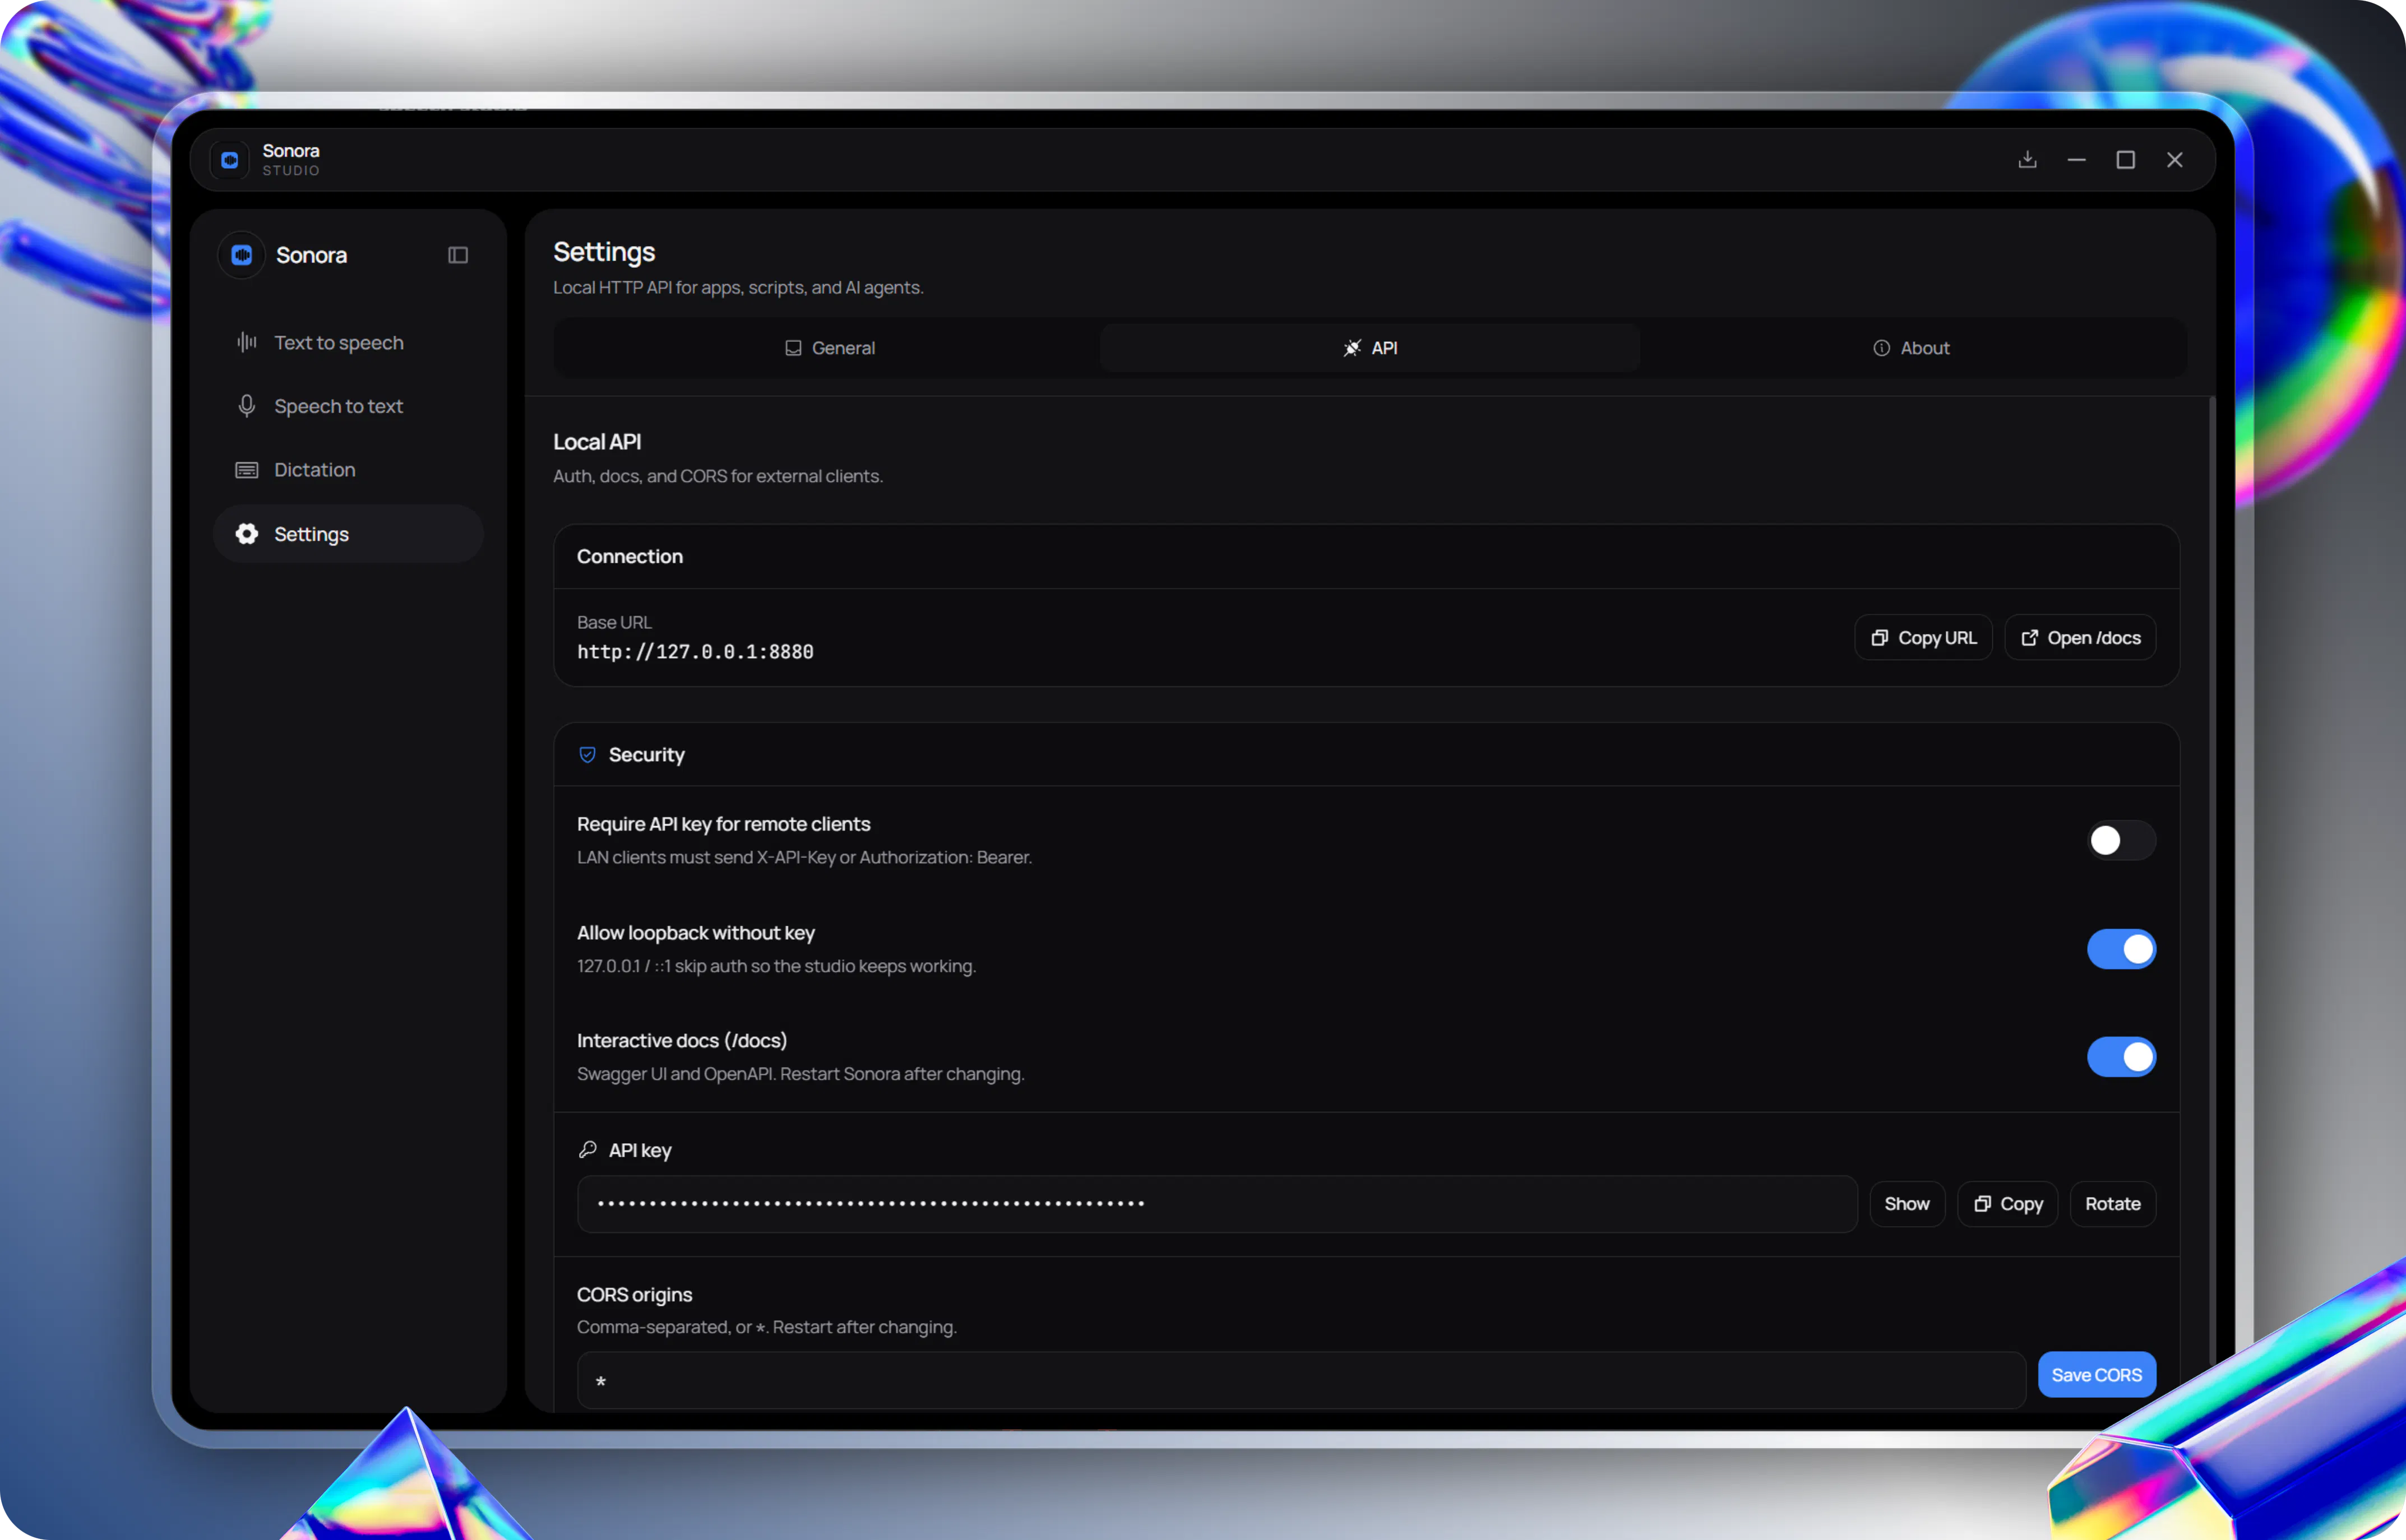The image size is (2406, 1540).
Task: Open Text to speech page
Action: point(348,343)
